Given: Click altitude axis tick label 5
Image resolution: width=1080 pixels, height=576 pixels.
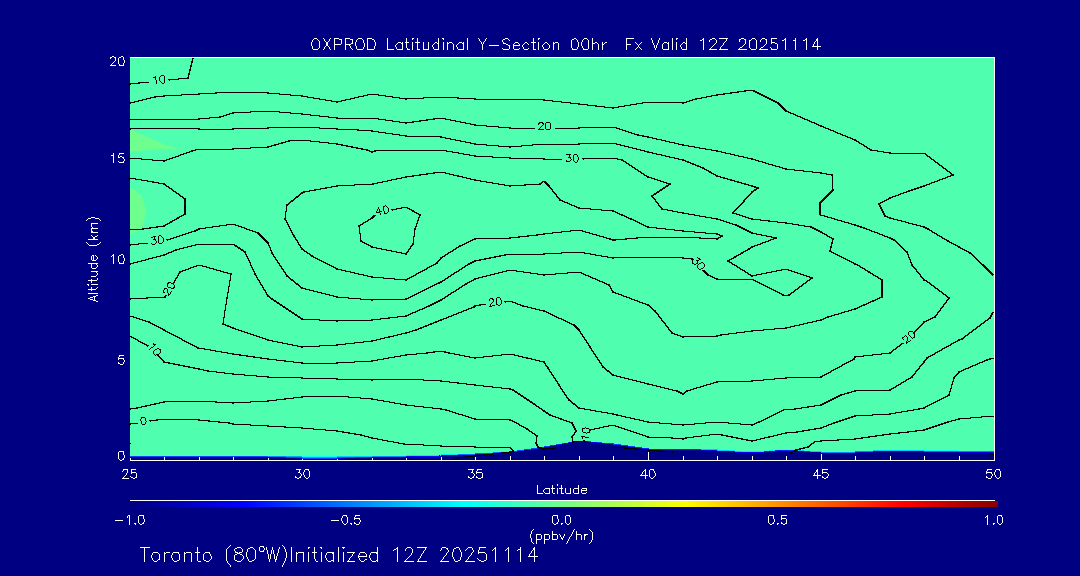Looking at the screenshot, I should 121,360.
